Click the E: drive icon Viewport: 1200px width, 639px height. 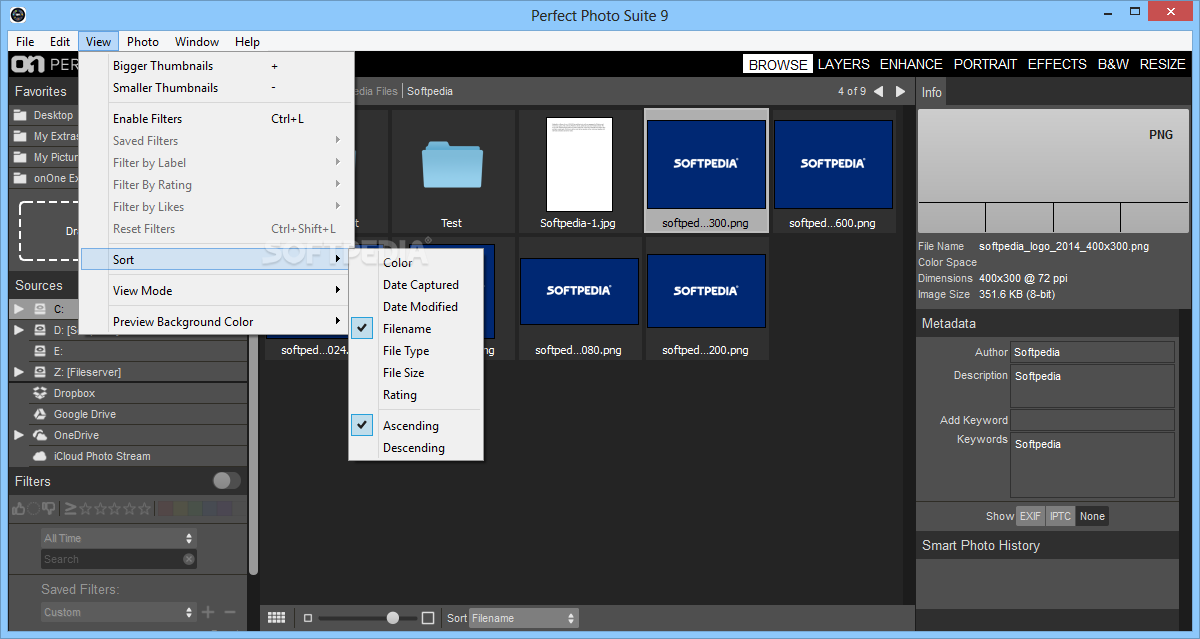tap(40, 351)
